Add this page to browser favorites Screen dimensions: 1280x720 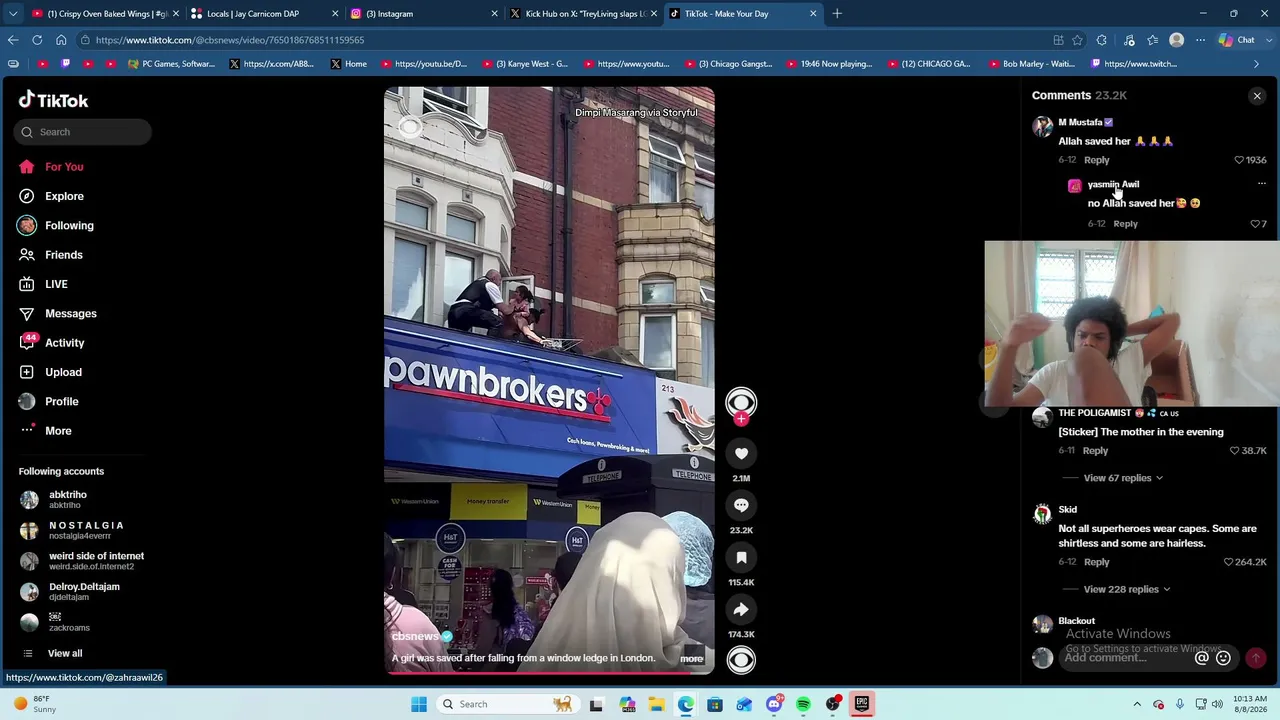pos(1077,40)
